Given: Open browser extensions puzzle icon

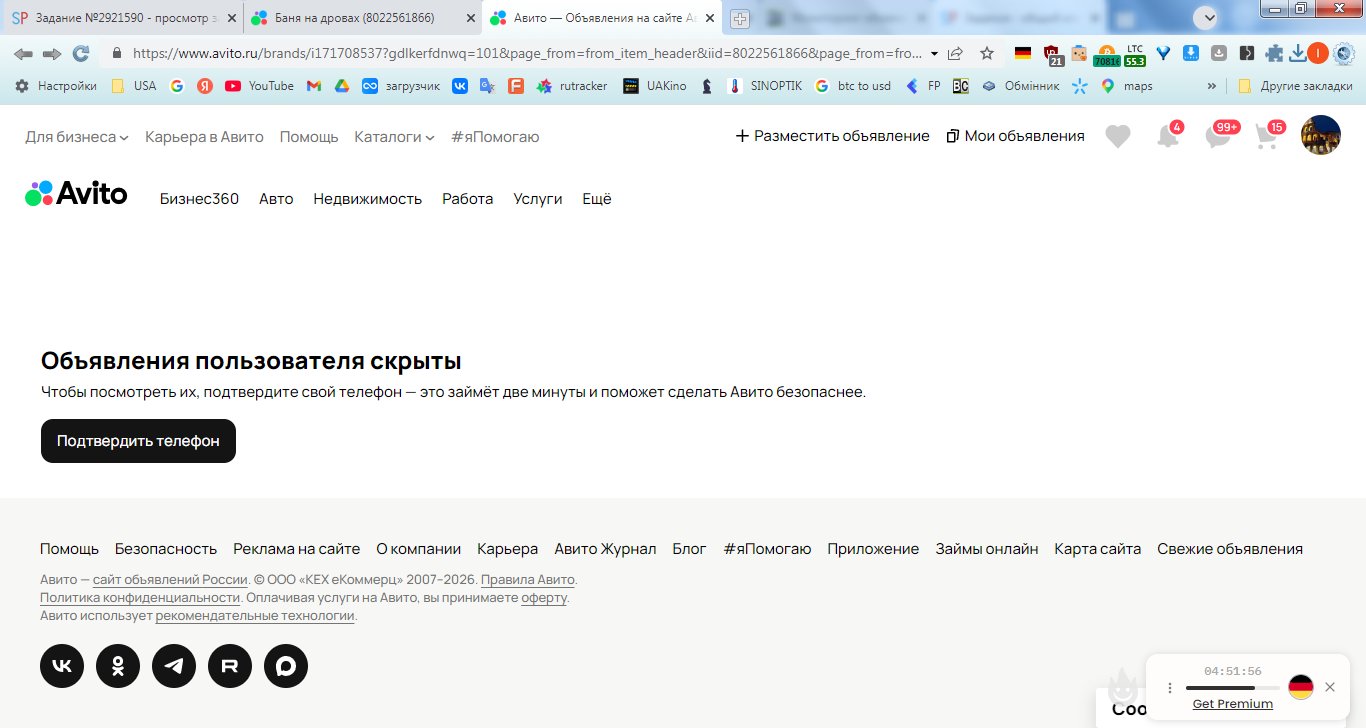Looking at the screenshot, I should pyautogui.click(x=1274, y=53).
